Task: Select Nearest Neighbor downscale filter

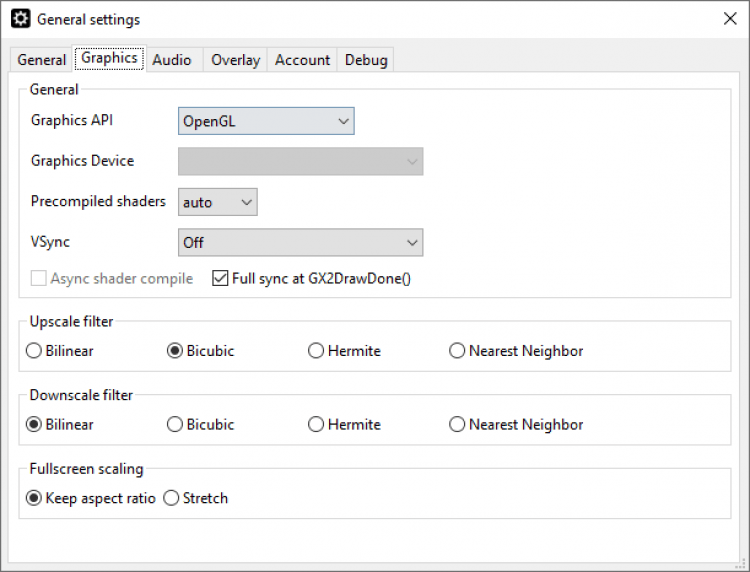Action: click(457, 425)
